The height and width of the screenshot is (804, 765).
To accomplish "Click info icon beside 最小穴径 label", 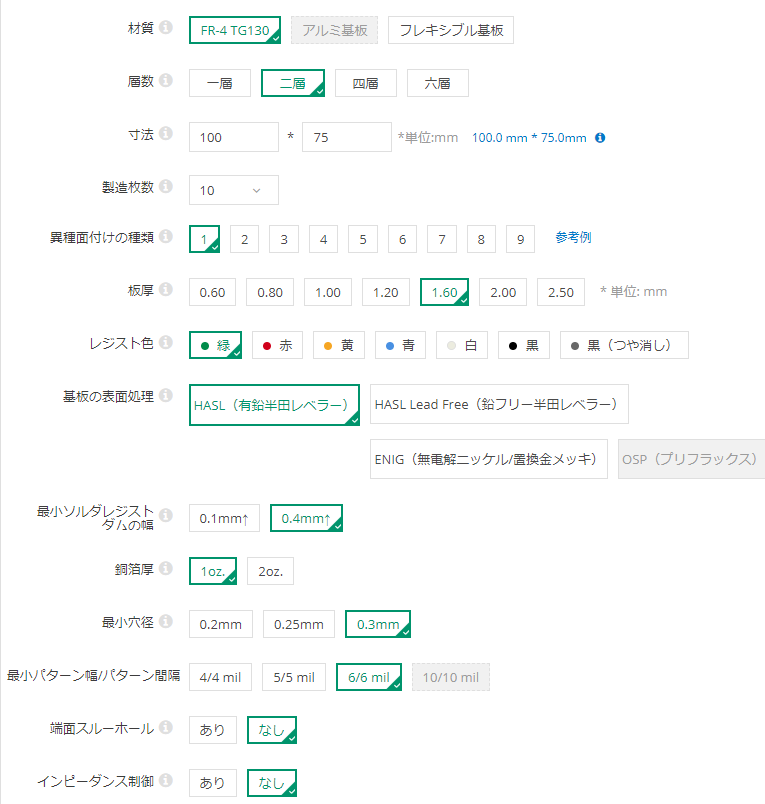I will point(166,621).
